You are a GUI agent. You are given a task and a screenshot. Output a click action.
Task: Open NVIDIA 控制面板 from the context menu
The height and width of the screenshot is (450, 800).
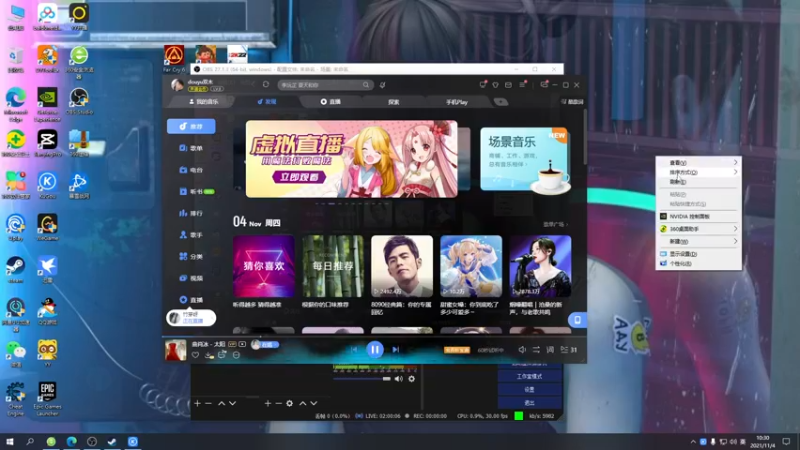[698, 216]
